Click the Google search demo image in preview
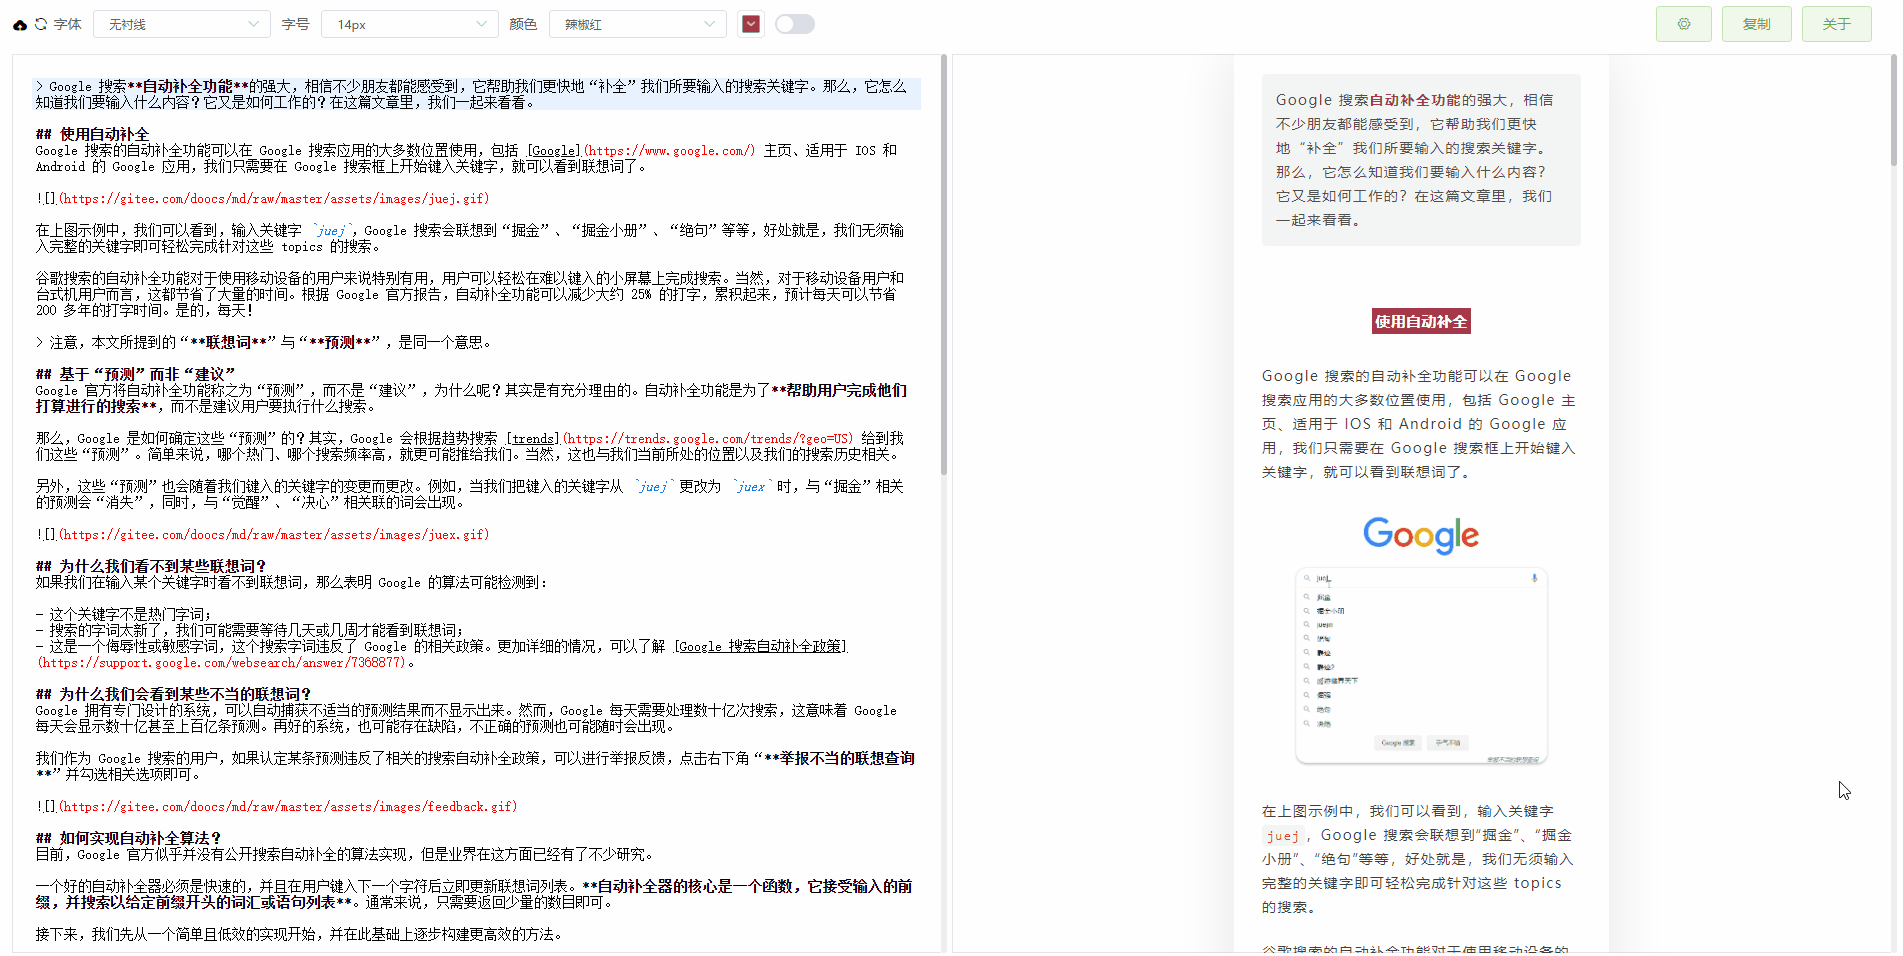The width and height of the screenshot is (1903, 956). pyautogui.click(x=1421, y=641)
